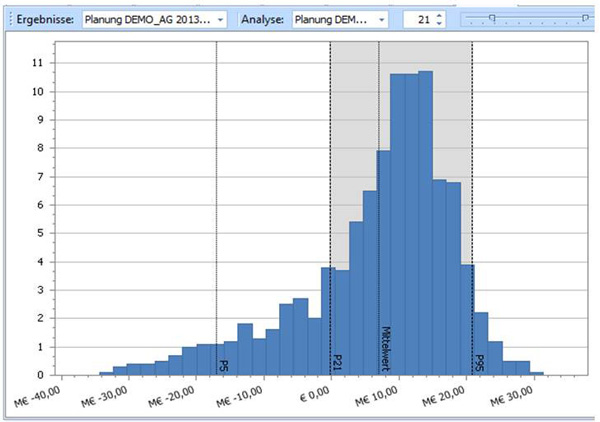The height and width of the screenshot is (422, 600).
Task: Click the M€ -40,00 x-axis label
Action: 47,396
